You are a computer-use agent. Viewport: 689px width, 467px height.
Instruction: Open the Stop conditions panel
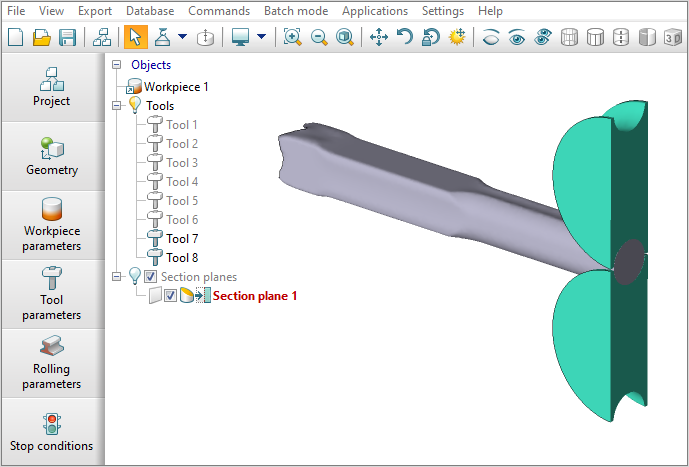point(52,431)
